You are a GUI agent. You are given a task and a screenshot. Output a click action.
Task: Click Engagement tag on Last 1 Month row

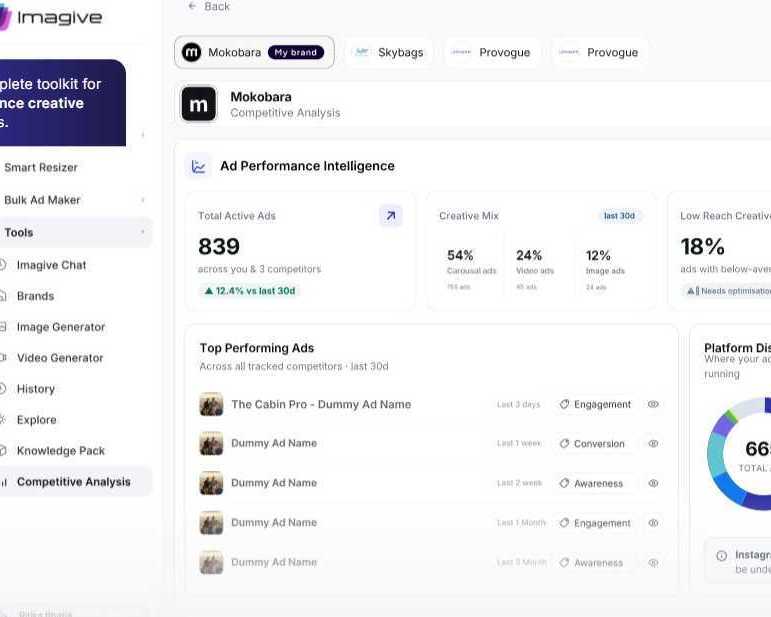[595, 523]
